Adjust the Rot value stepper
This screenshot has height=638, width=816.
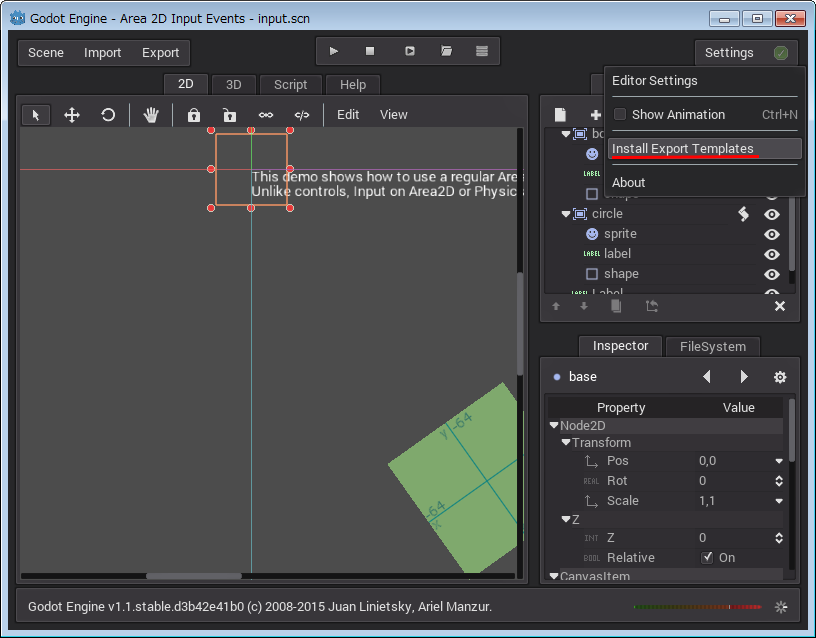[x=779, y=481]
